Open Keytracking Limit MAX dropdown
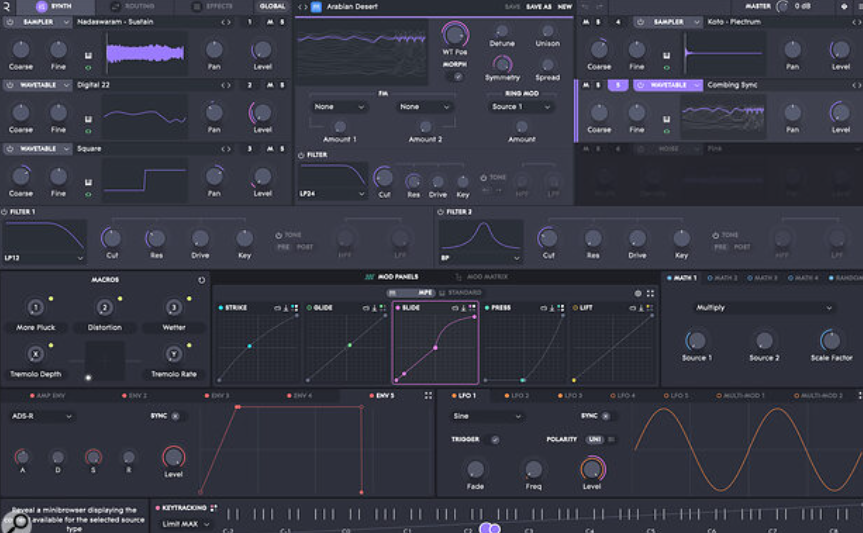This screenshot has height=533, width=863. [x=185, y=524]
